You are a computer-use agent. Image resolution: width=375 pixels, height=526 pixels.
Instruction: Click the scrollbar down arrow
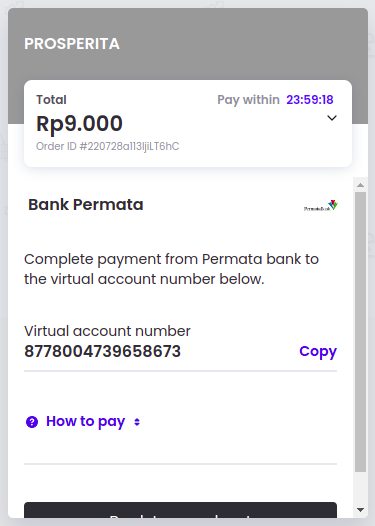point(361,510)
